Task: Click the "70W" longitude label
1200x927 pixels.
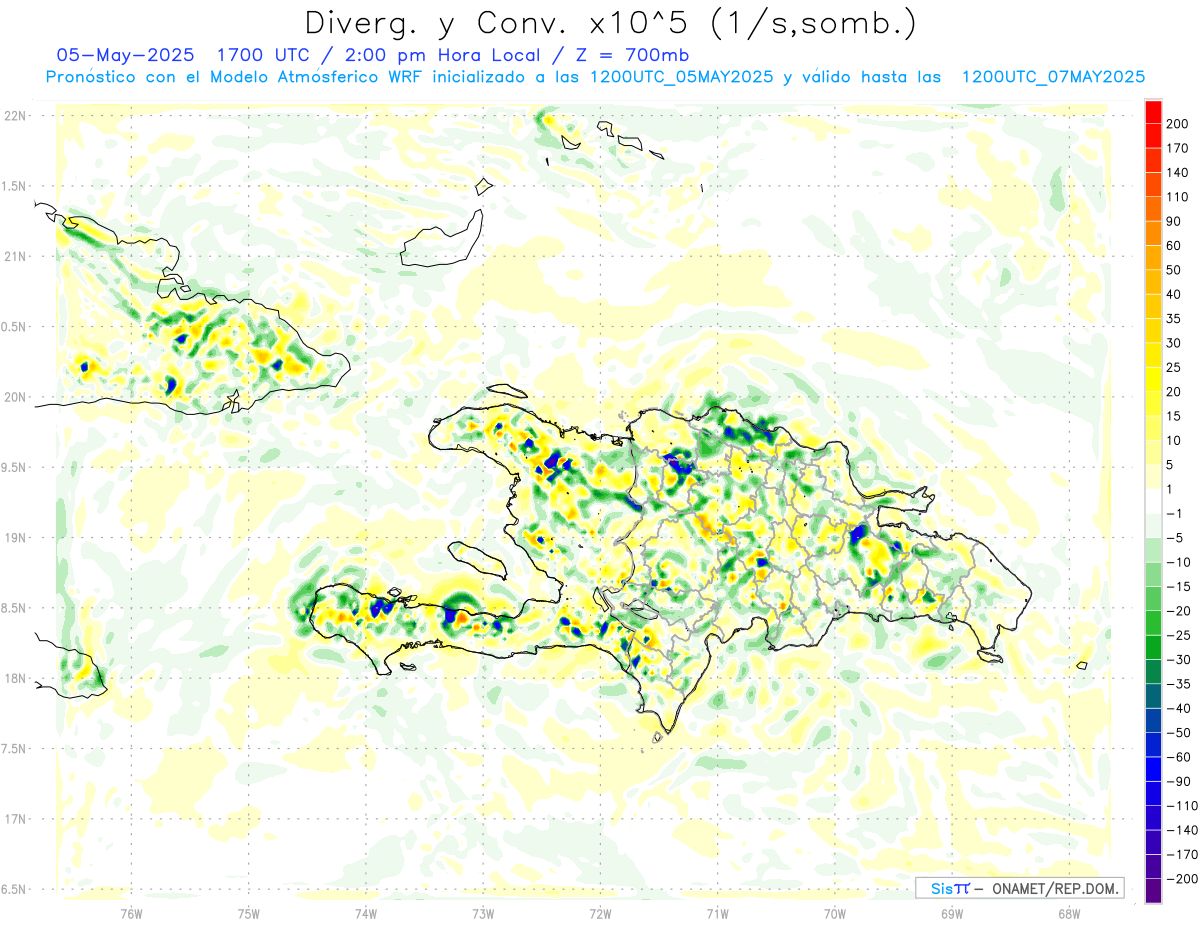Action: point(834,913)
